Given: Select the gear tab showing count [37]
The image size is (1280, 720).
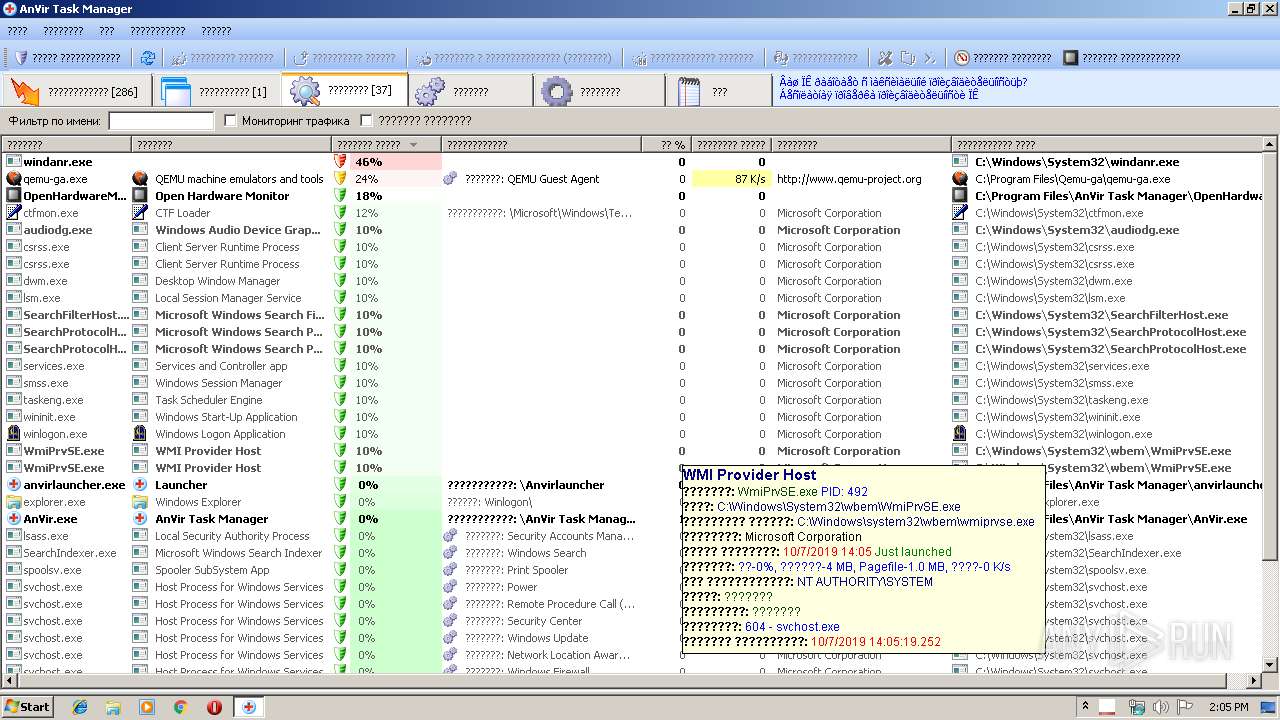Looking at the screenshot, I should point(345,90).
